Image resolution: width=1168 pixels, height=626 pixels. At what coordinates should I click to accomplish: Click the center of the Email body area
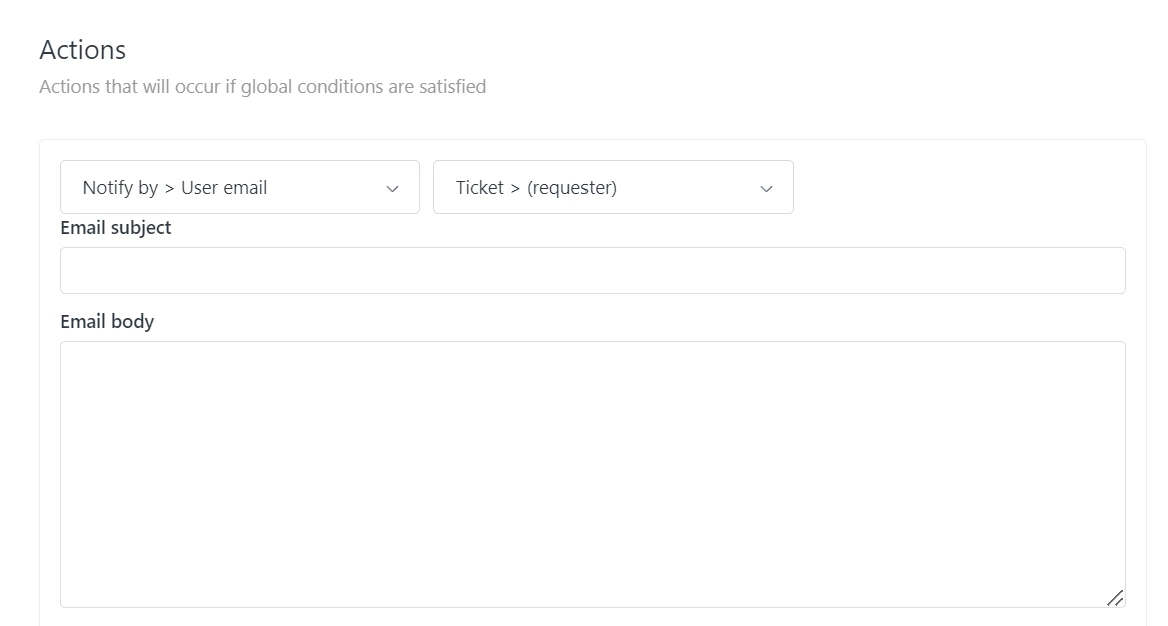click(x=592, y=474)
